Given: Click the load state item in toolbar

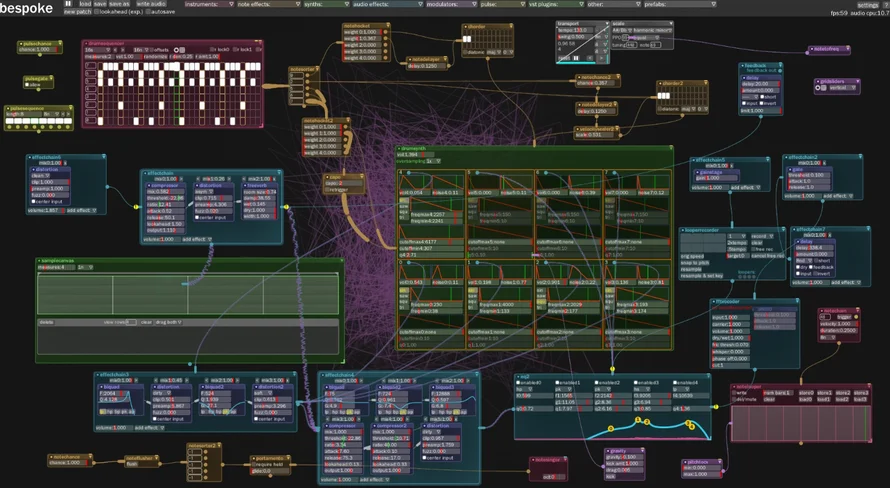Looking at the screenshot, I should click(85, 4).
